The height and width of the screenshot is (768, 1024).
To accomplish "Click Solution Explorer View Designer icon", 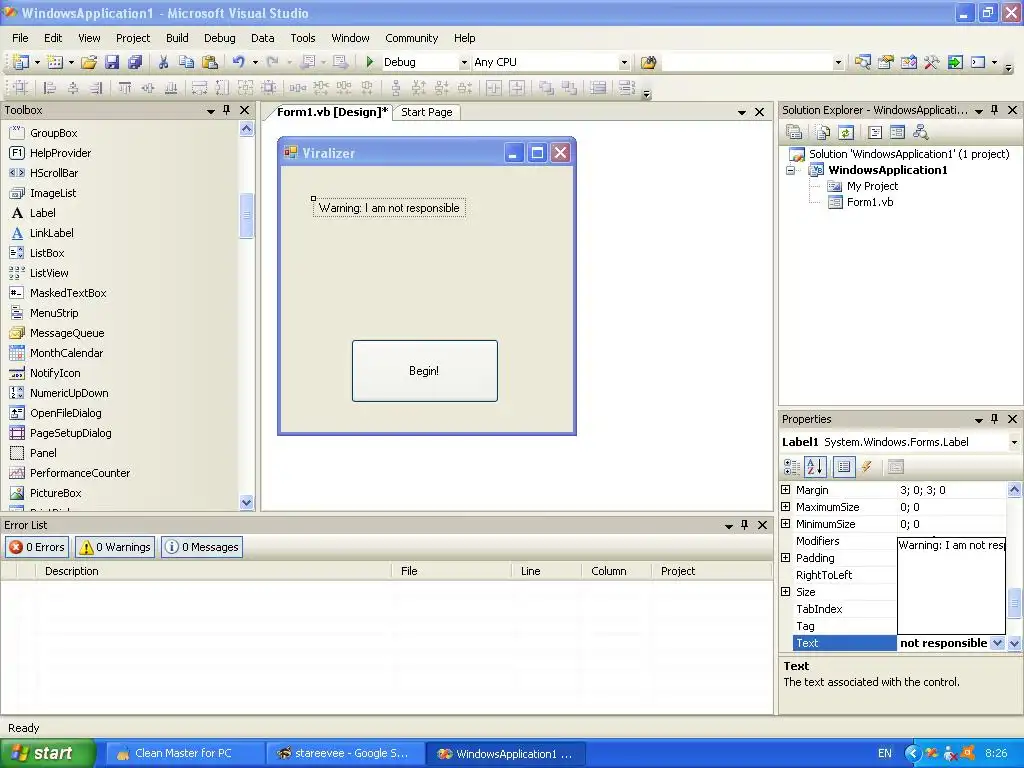I will [x=897, y=133].
